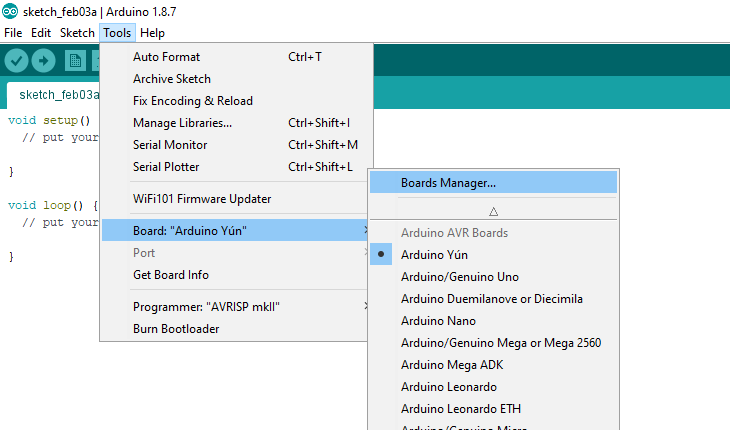Viewport: 730px width, 430px height.
Task: Open Manage Libraries from the menu
Action: pyautogui.click(x=237, y=123)
